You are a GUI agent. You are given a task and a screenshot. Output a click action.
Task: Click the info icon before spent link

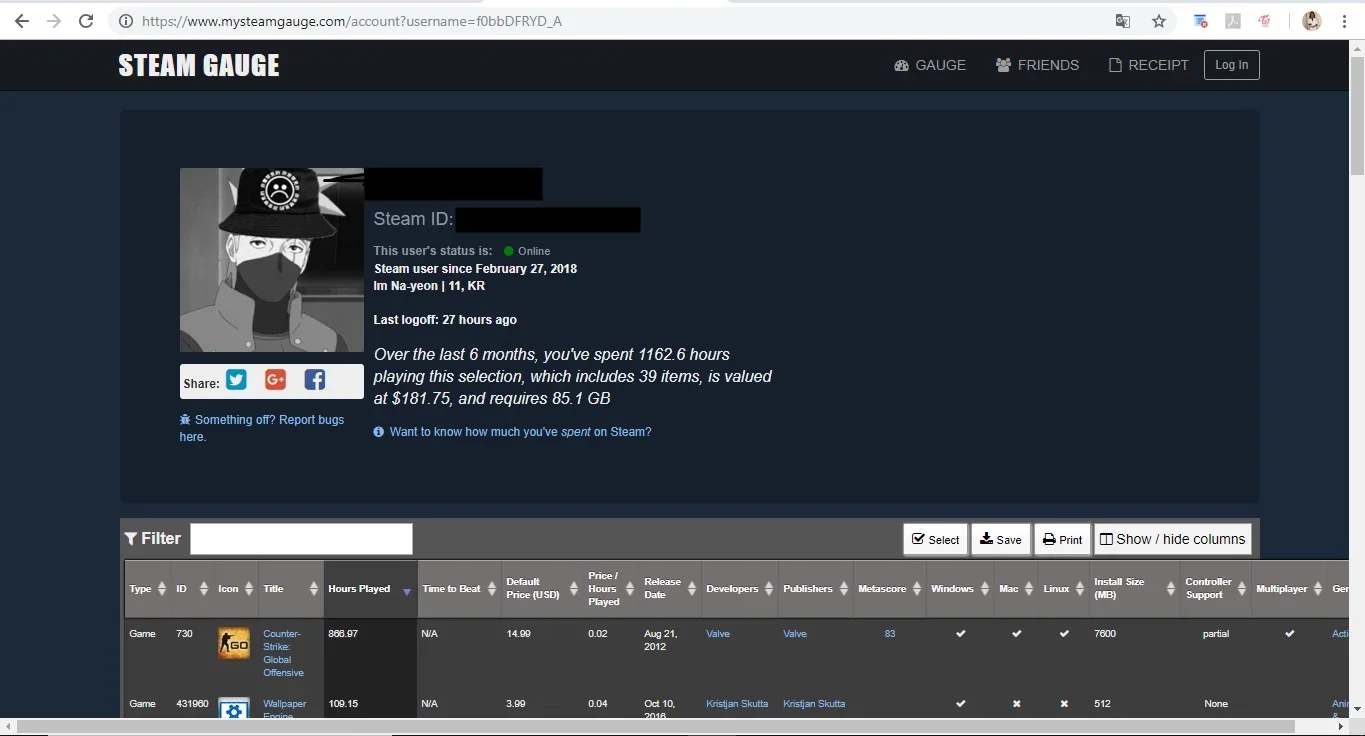pyautogui.click(x=379, y=432)
